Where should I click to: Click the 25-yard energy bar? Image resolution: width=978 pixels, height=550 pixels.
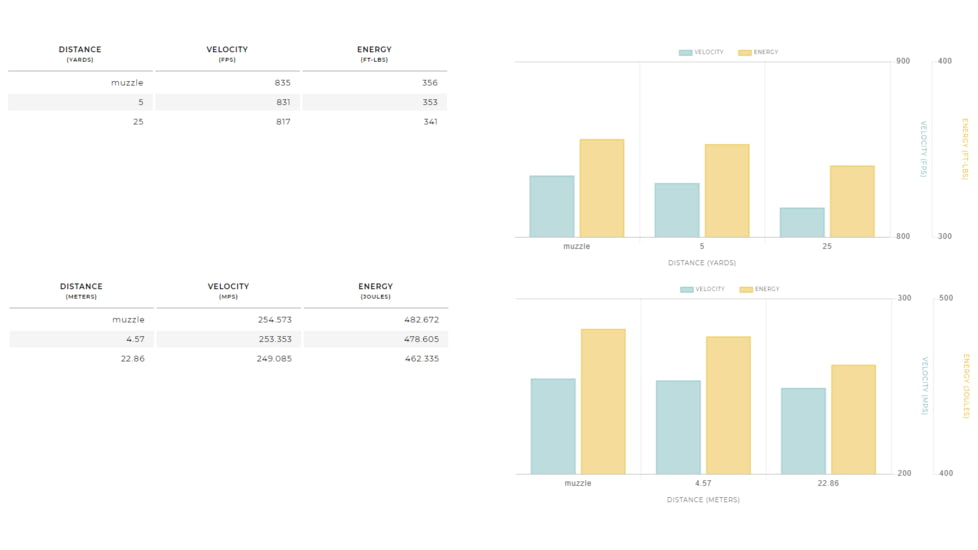tap(852, 201)
